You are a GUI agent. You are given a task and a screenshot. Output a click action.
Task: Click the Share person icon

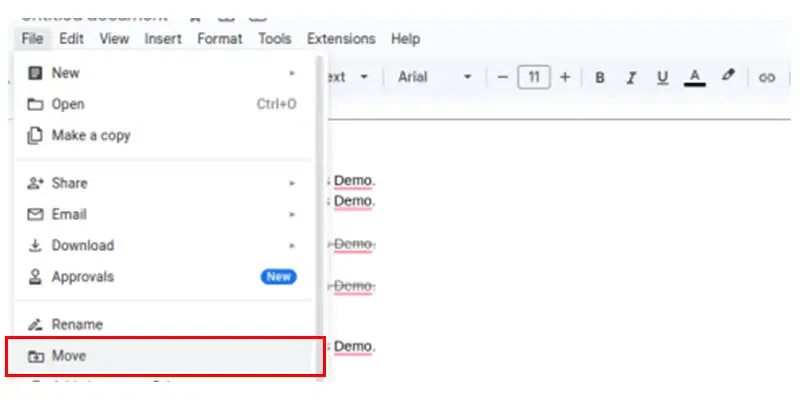[35, 183]
